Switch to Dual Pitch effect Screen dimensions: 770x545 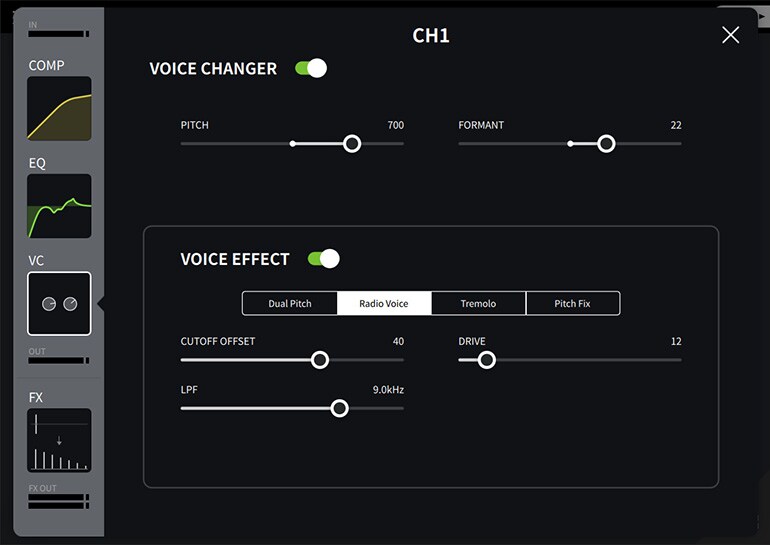pos(290,303)
